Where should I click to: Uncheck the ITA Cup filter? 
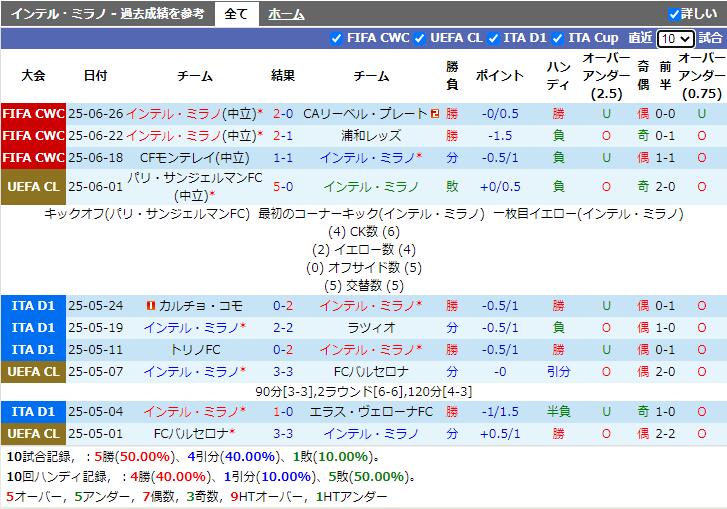pos(558,38)
